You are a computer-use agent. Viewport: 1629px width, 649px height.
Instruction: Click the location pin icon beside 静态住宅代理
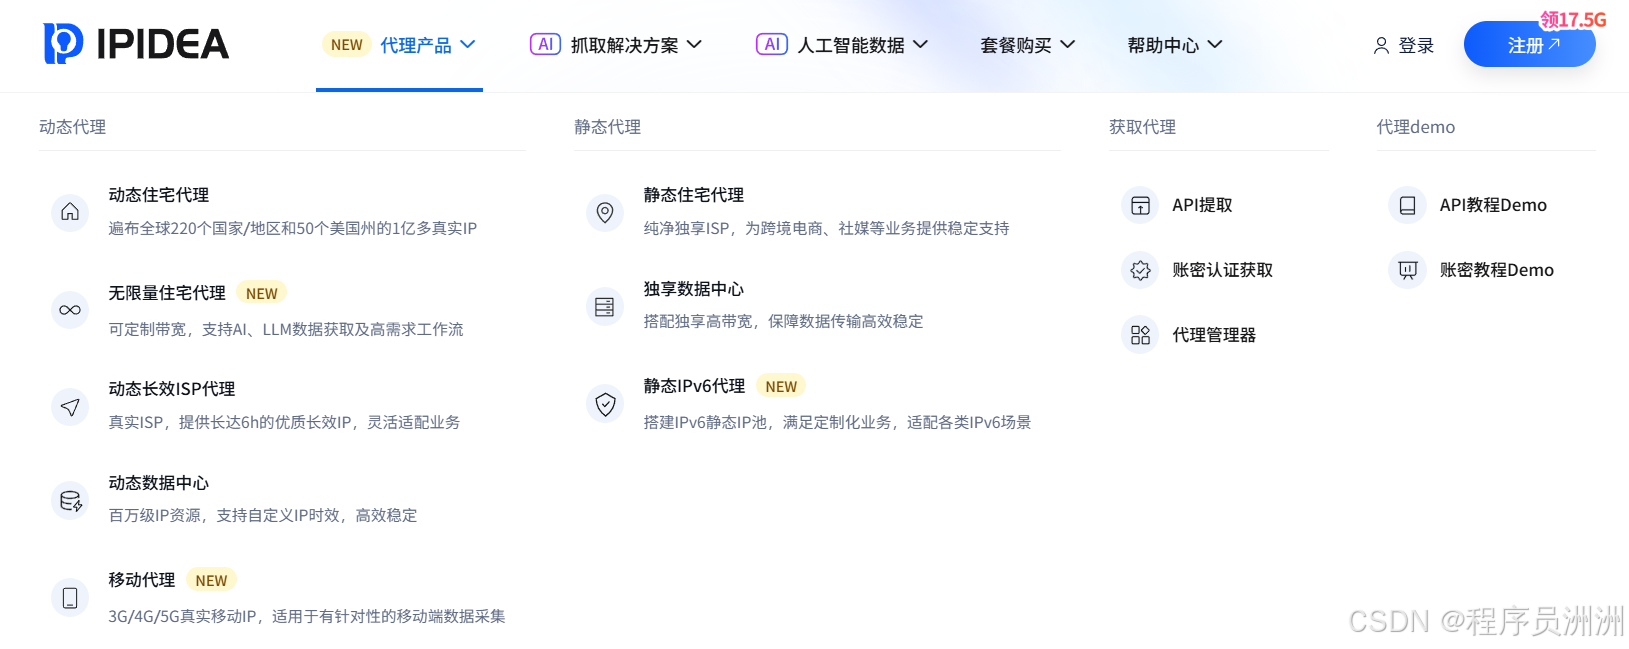coord(605,212)
